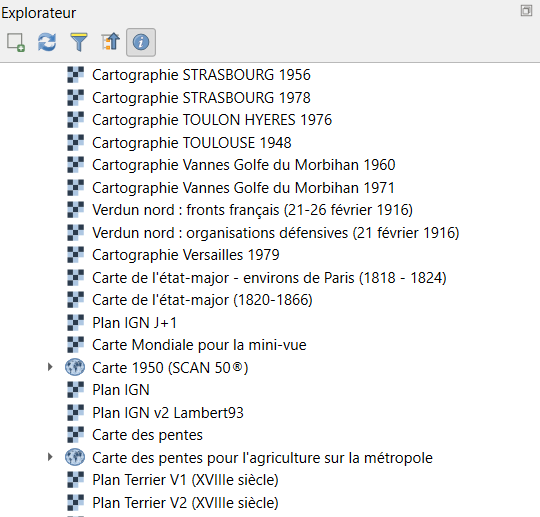This screenshot has width=540, height=517.
Task: Select Plan Terrier V1 (XVIIIe siècle)
Action: coord(185,480)
